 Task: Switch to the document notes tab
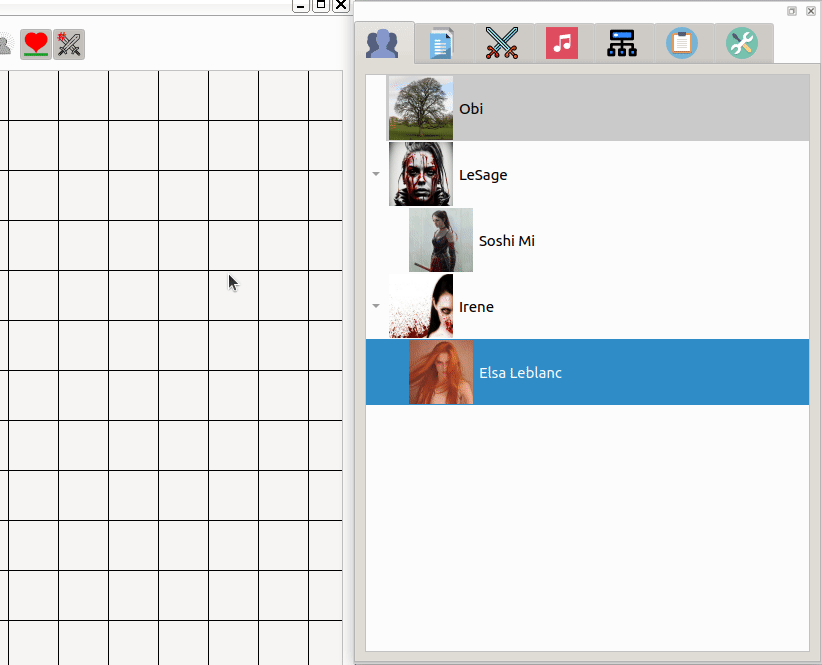(x=440, y=44)
